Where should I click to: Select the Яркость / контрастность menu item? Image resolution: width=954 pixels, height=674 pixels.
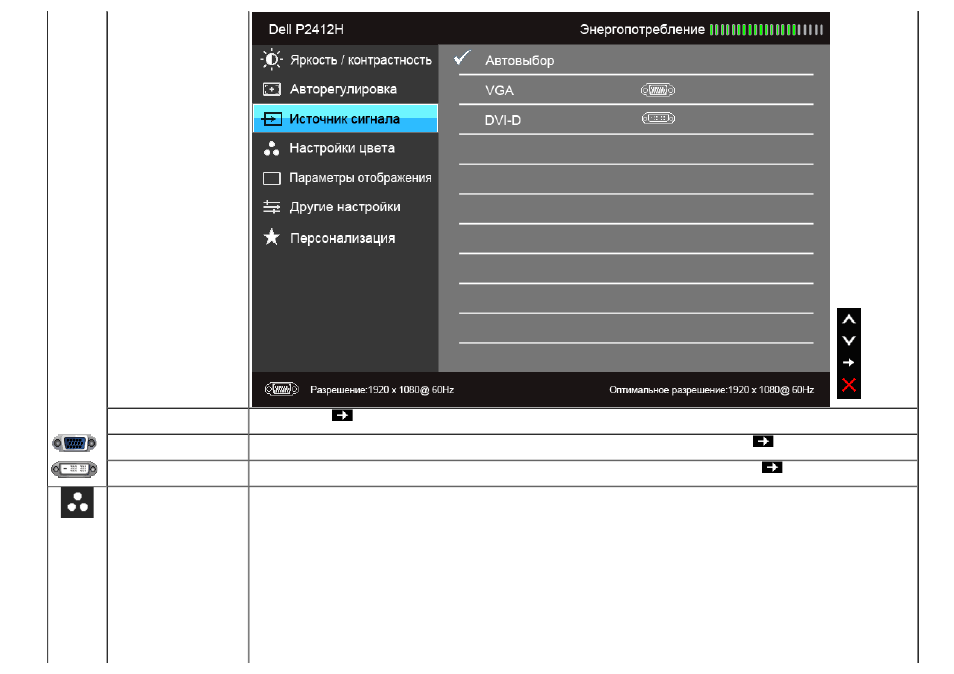(x=345, y=60)
